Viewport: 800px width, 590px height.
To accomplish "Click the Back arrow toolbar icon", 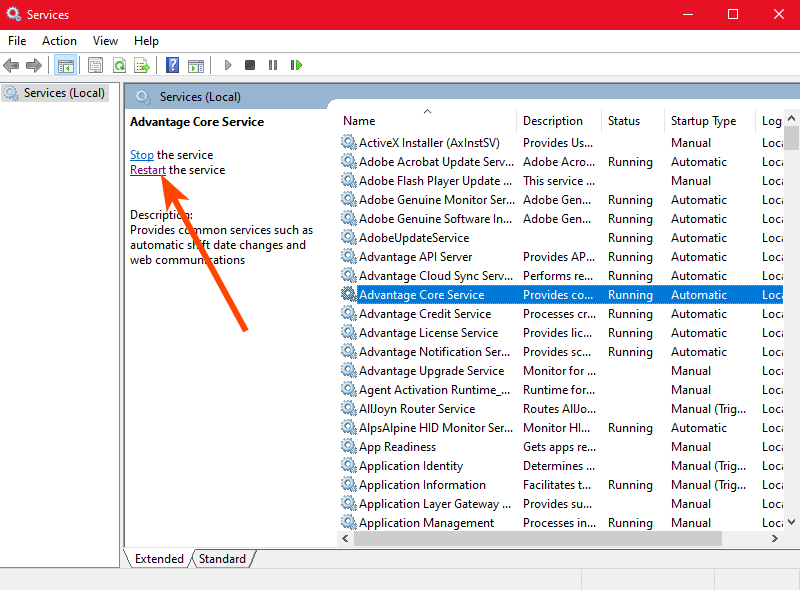I will pyautogui.click(x=11, y=65).
